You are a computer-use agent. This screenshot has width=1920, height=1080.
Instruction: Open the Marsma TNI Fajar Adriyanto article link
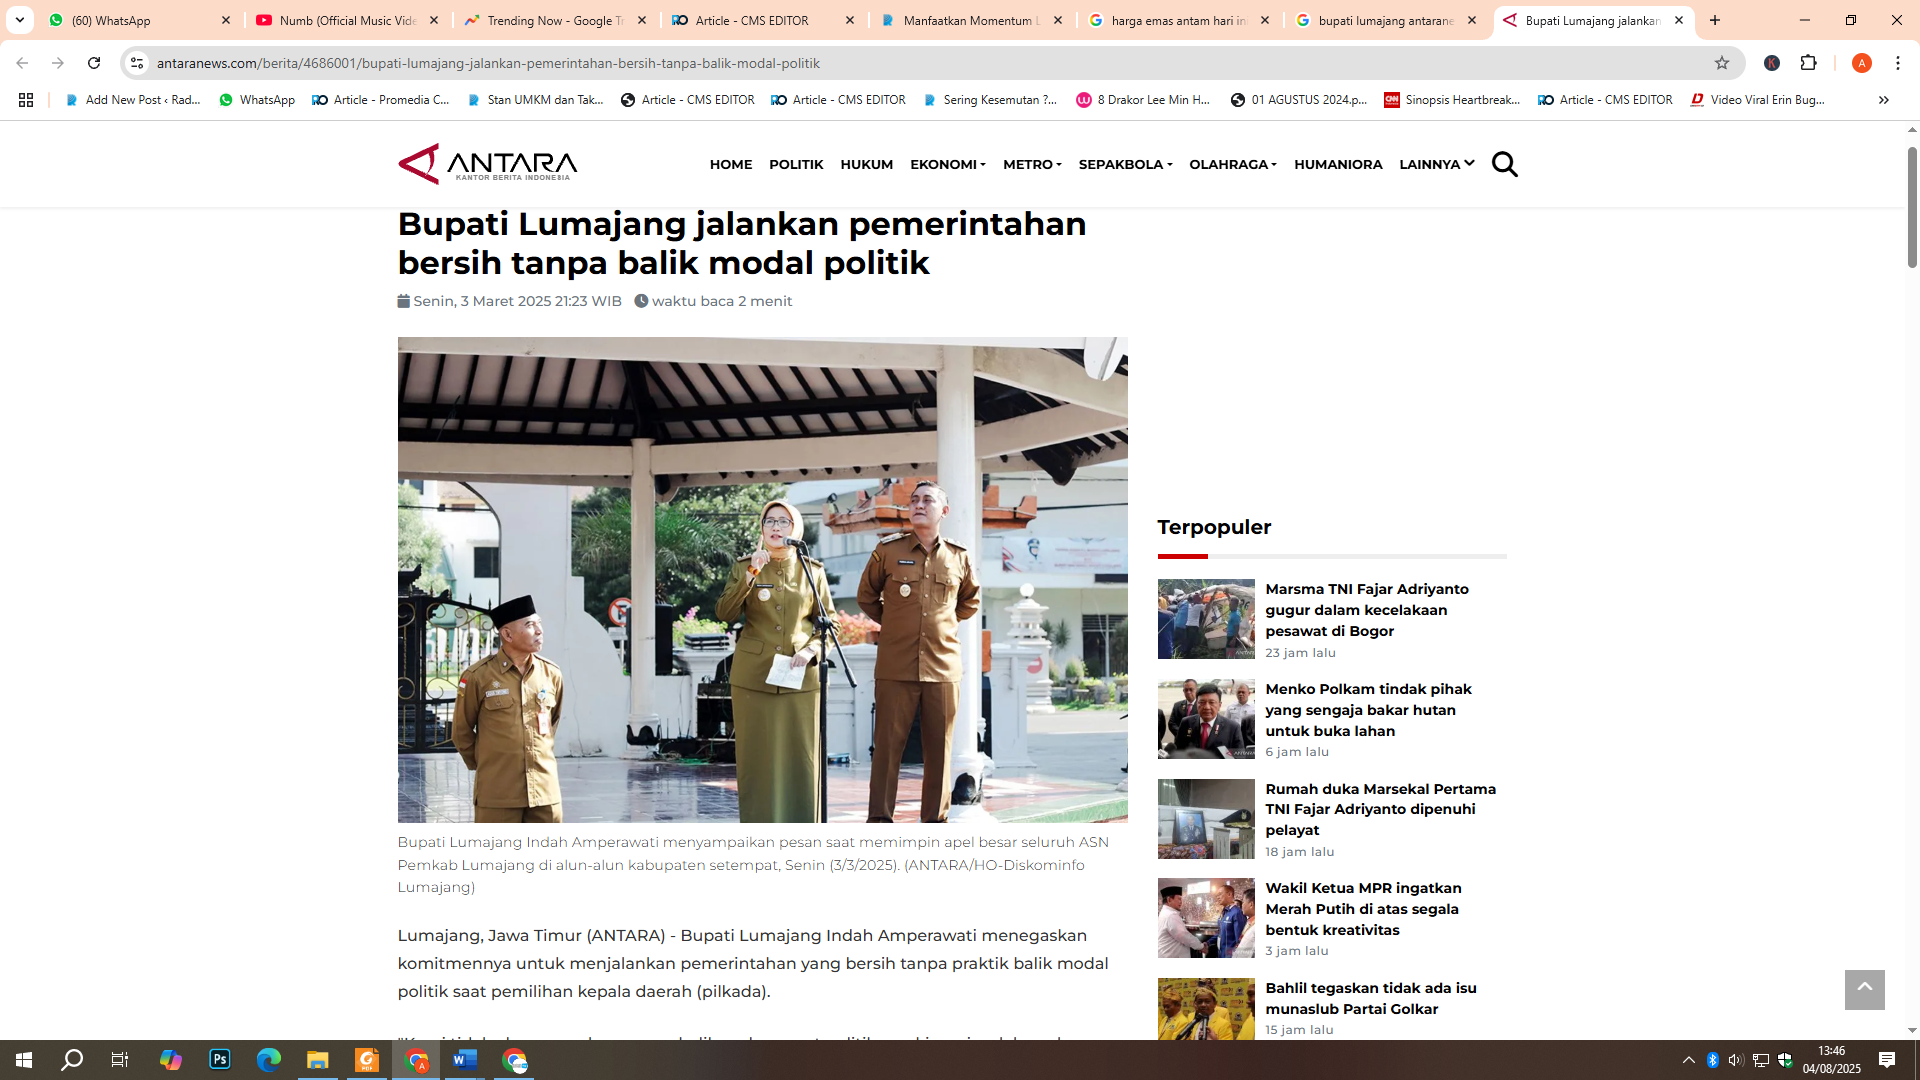[1366, 610]
